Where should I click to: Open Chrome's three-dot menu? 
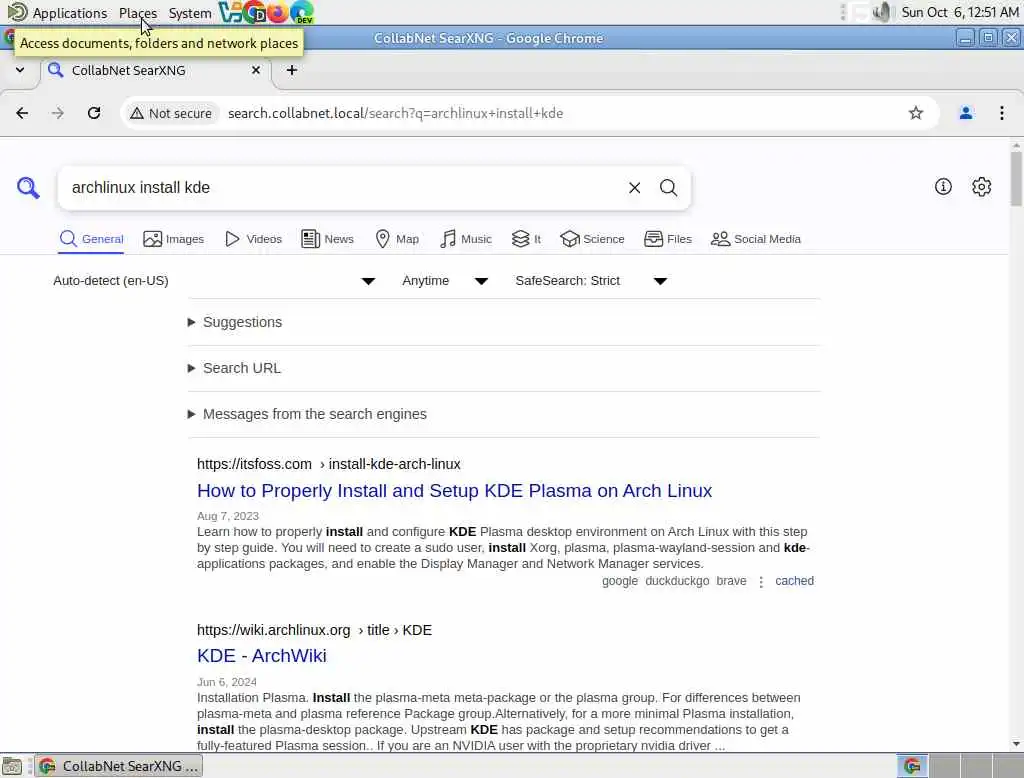point(1002,113)
